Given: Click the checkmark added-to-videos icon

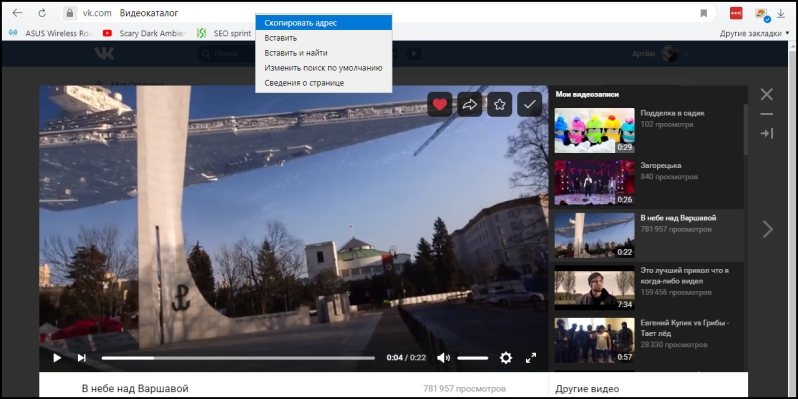Looking at the screenshot, I should (530, 104).
